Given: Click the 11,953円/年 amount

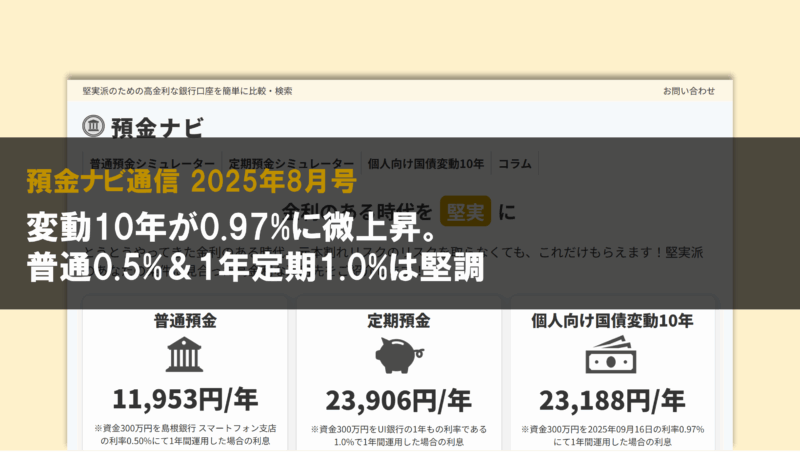Looking at the screenshot, I should [x=185, y=400].
